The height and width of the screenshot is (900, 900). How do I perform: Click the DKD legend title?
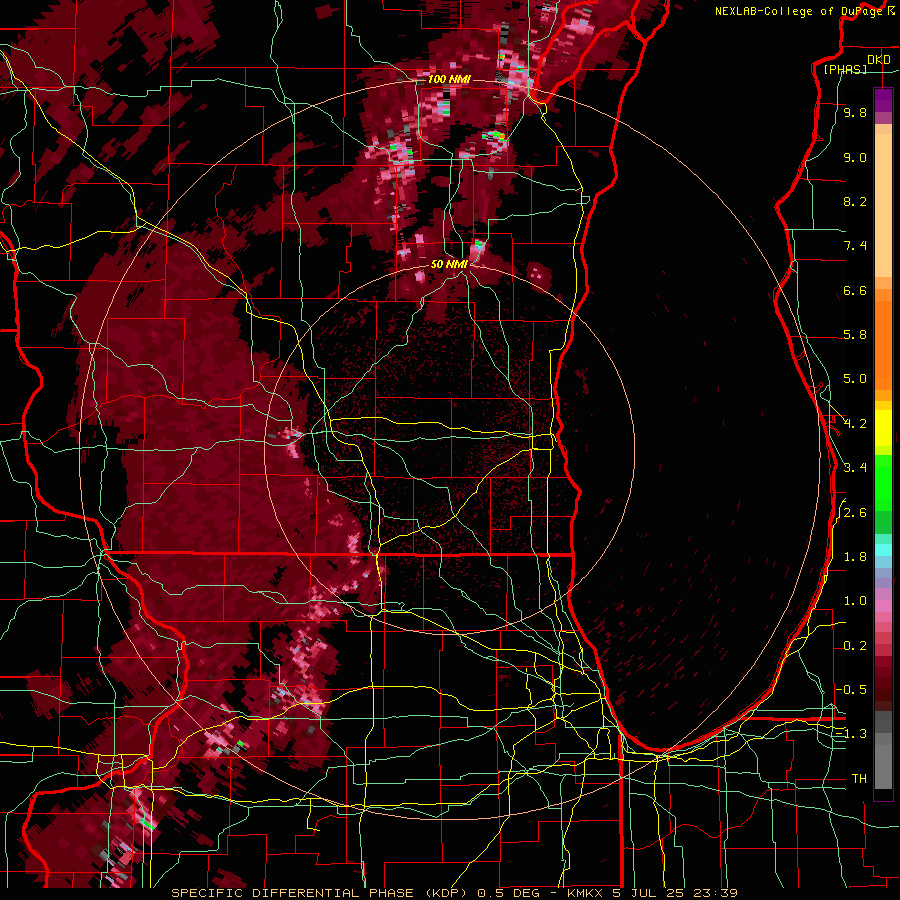879,59
